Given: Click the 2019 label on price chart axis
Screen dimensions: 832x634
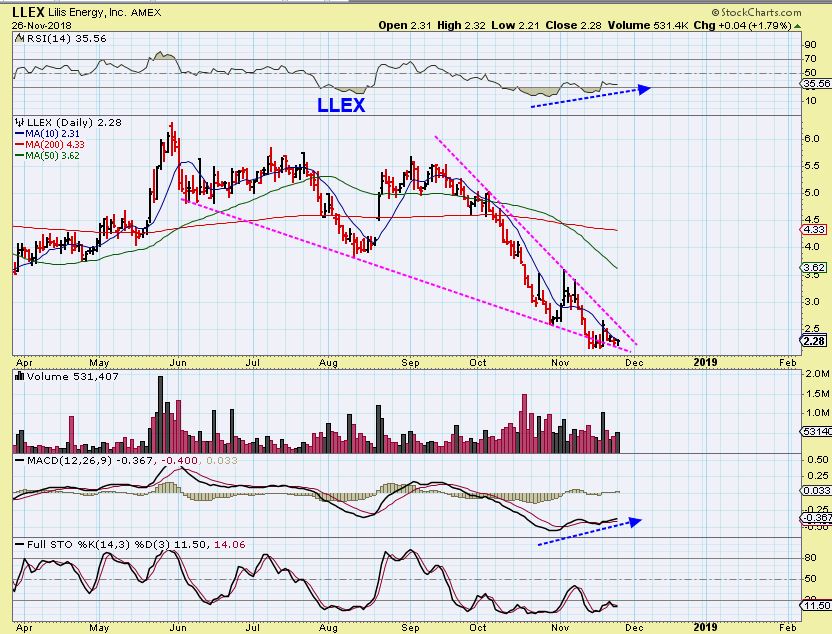Looking at the screenshot, I should 705,362.
